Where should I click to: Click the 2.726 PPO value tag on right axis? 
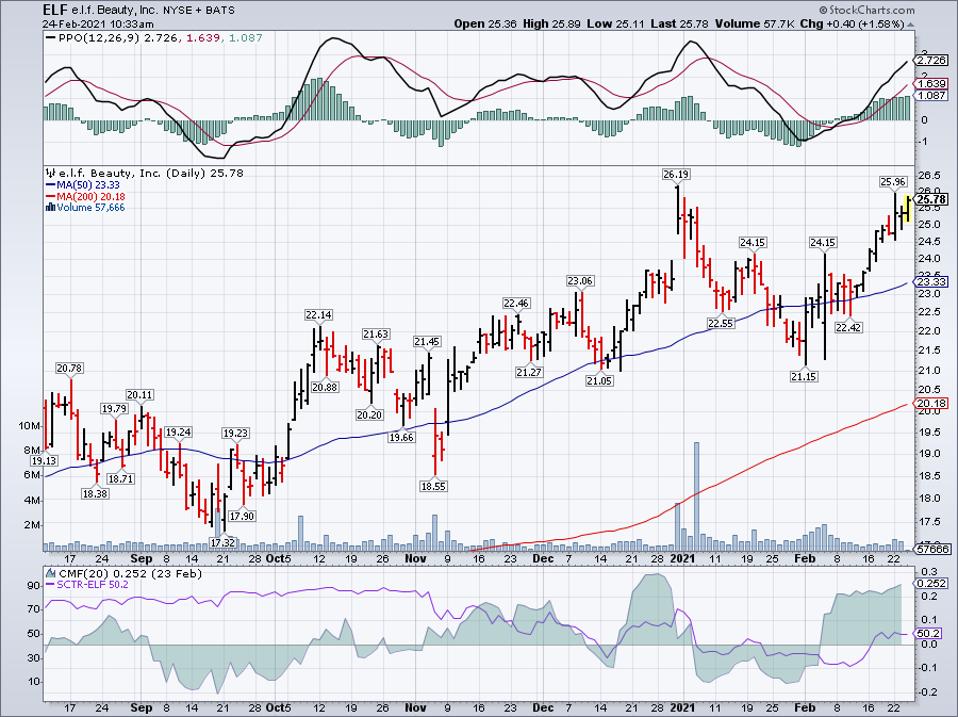tap(931, 60)
